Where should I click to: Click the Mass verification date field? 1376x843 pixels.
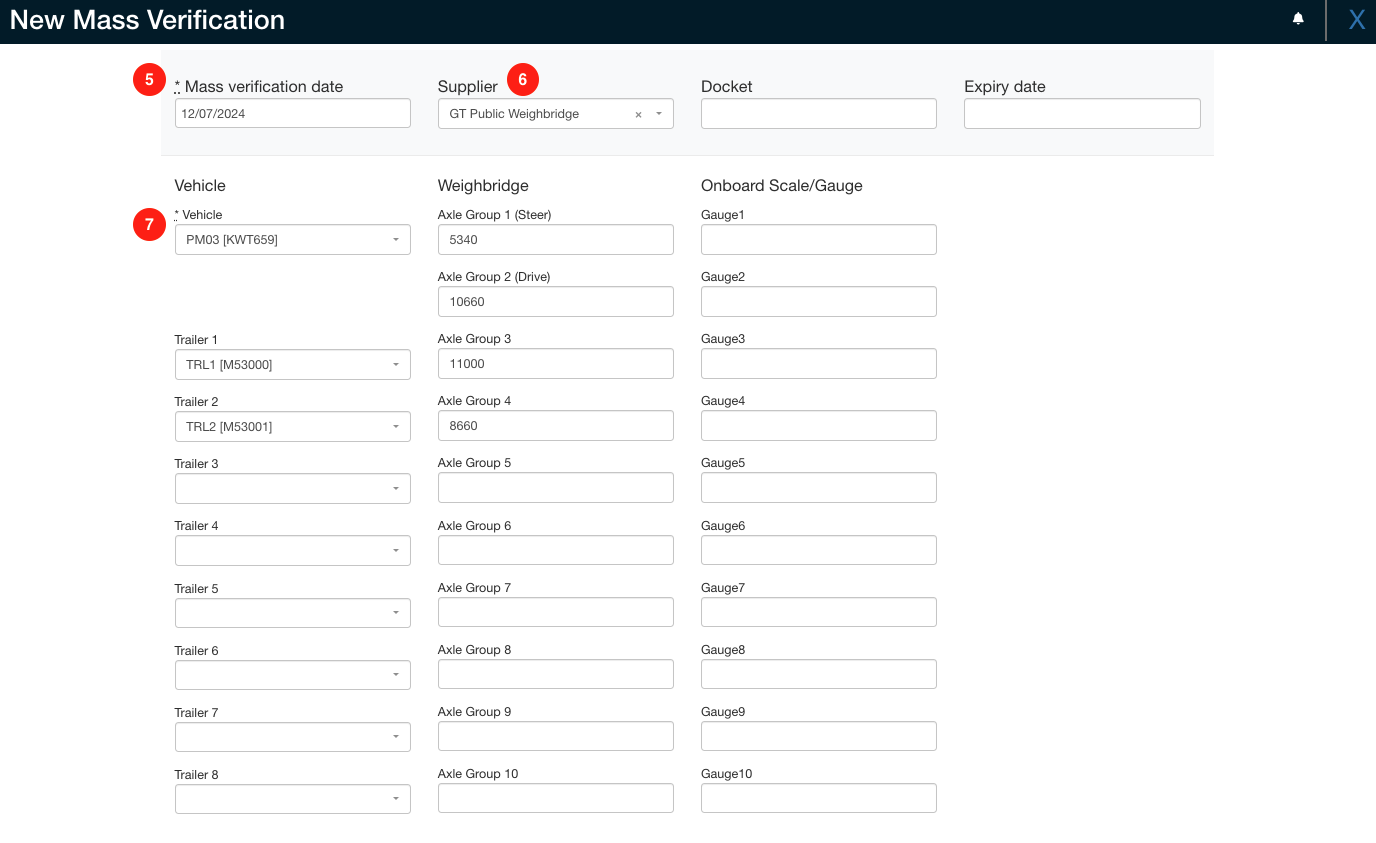pyautogui.click(x=292, y=113)
